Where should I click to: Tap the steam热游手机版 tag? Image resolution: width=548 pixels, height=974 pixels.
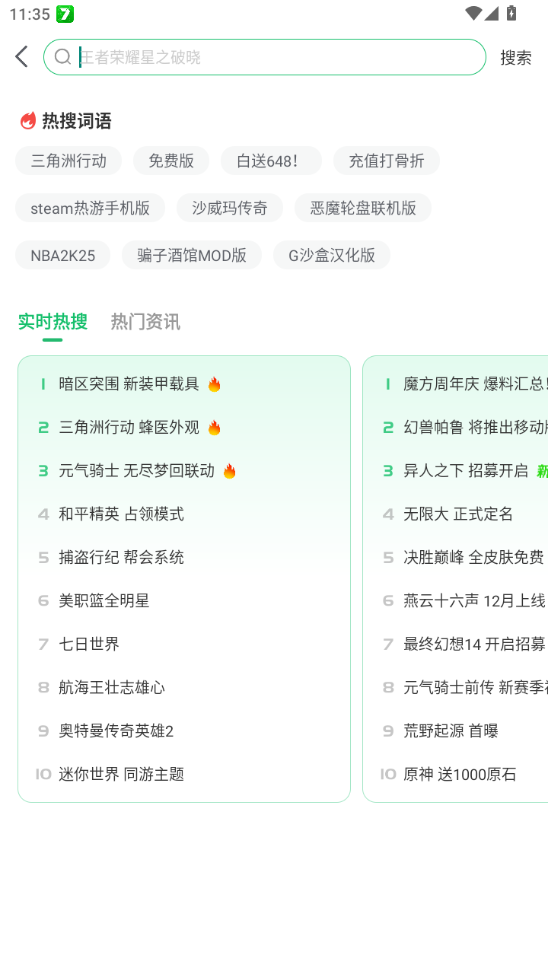coord(90,208)
